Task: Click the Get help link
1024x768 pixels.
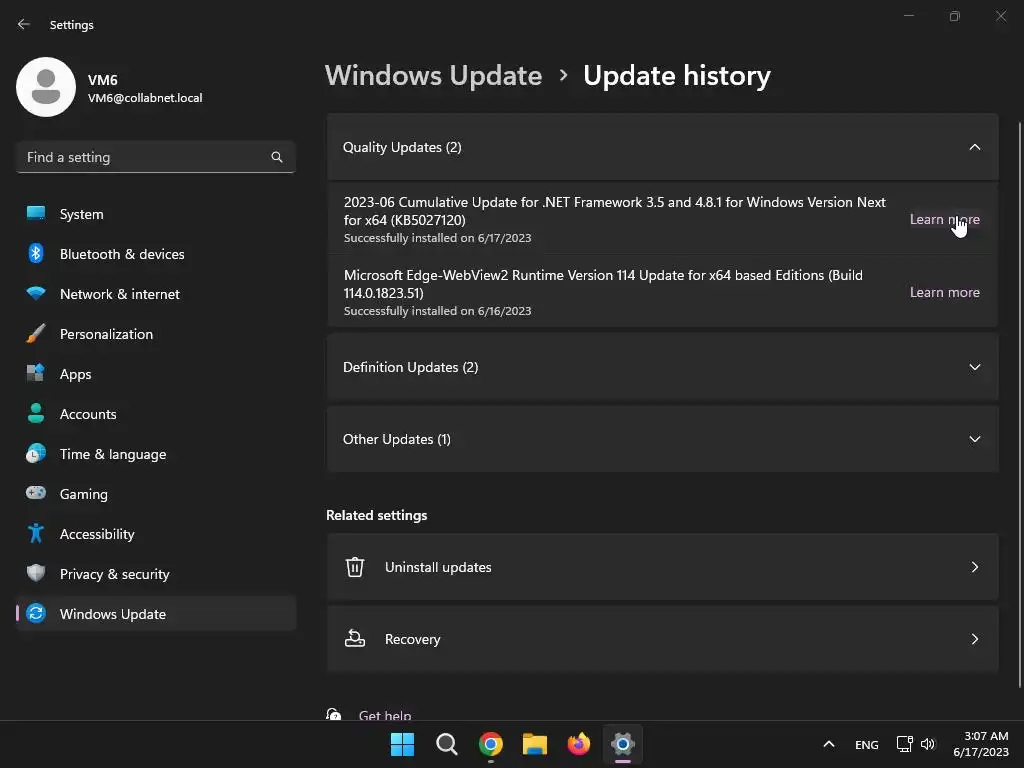Action: coord(385,715)
